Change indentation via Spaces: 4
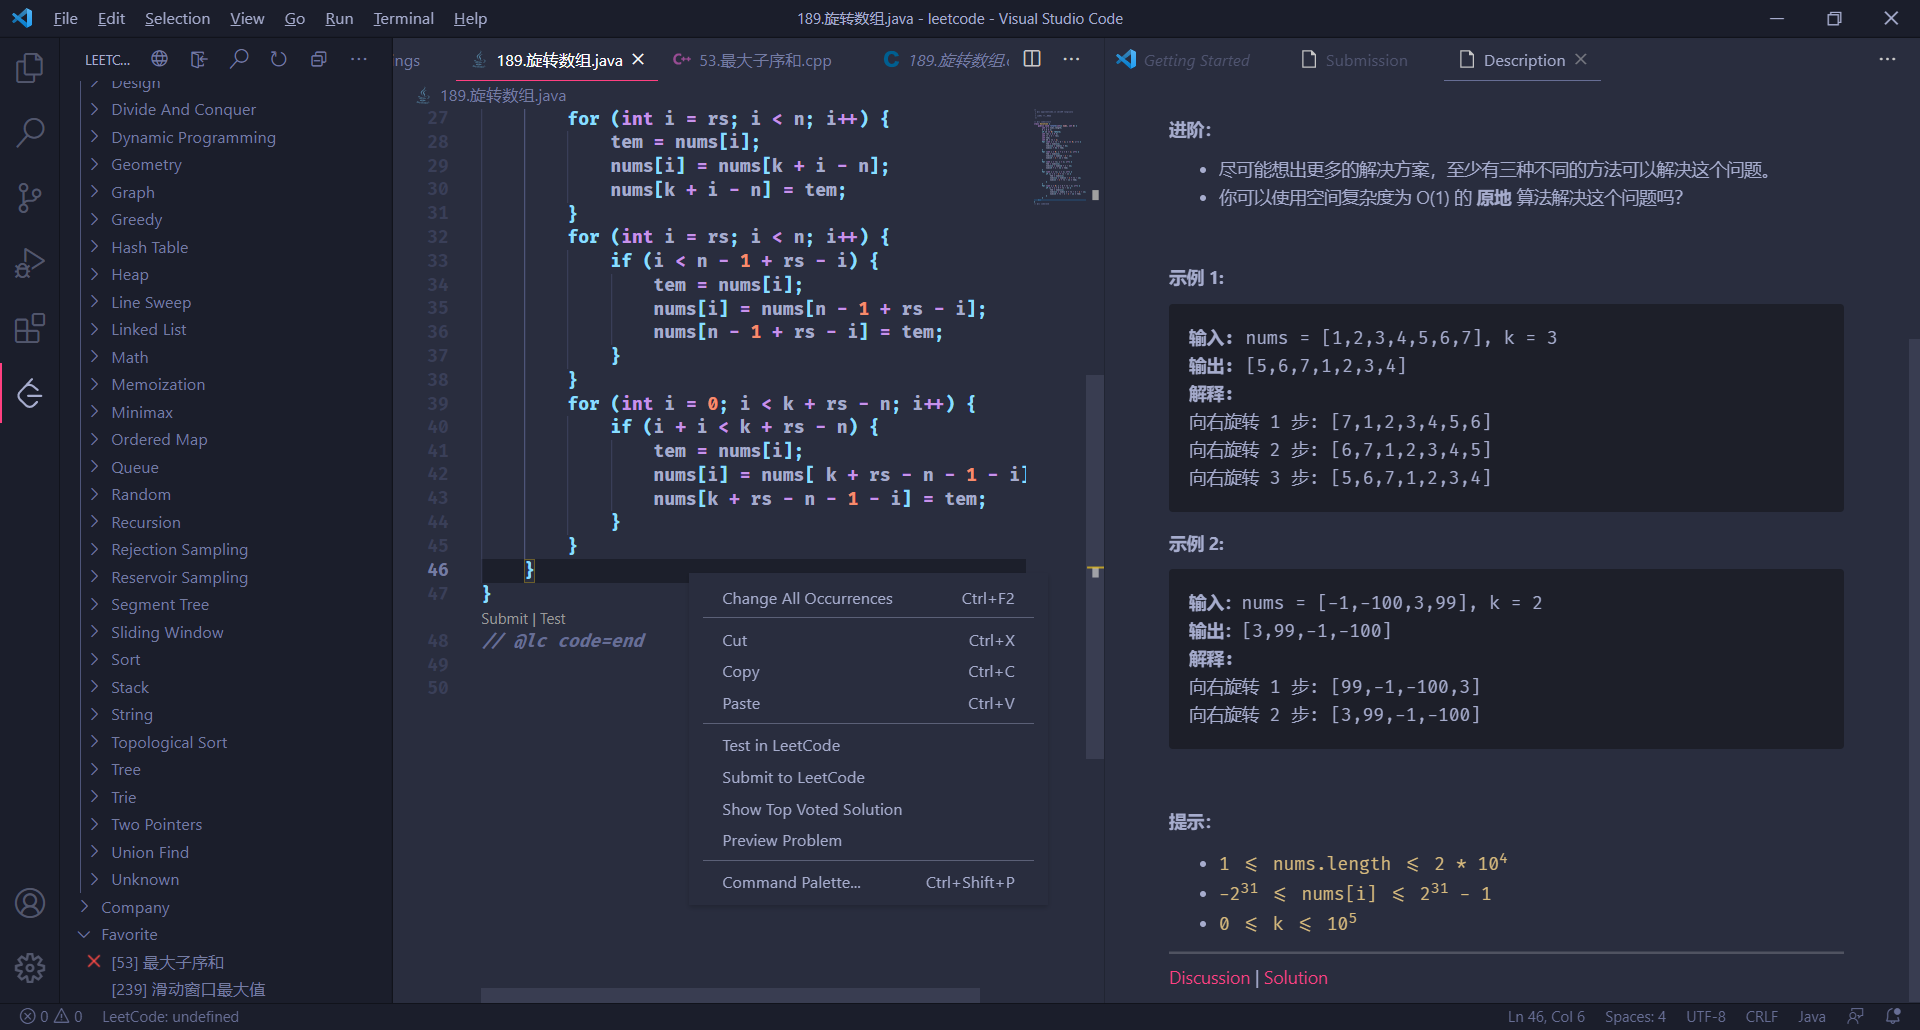 (x=1635, y=1016)
